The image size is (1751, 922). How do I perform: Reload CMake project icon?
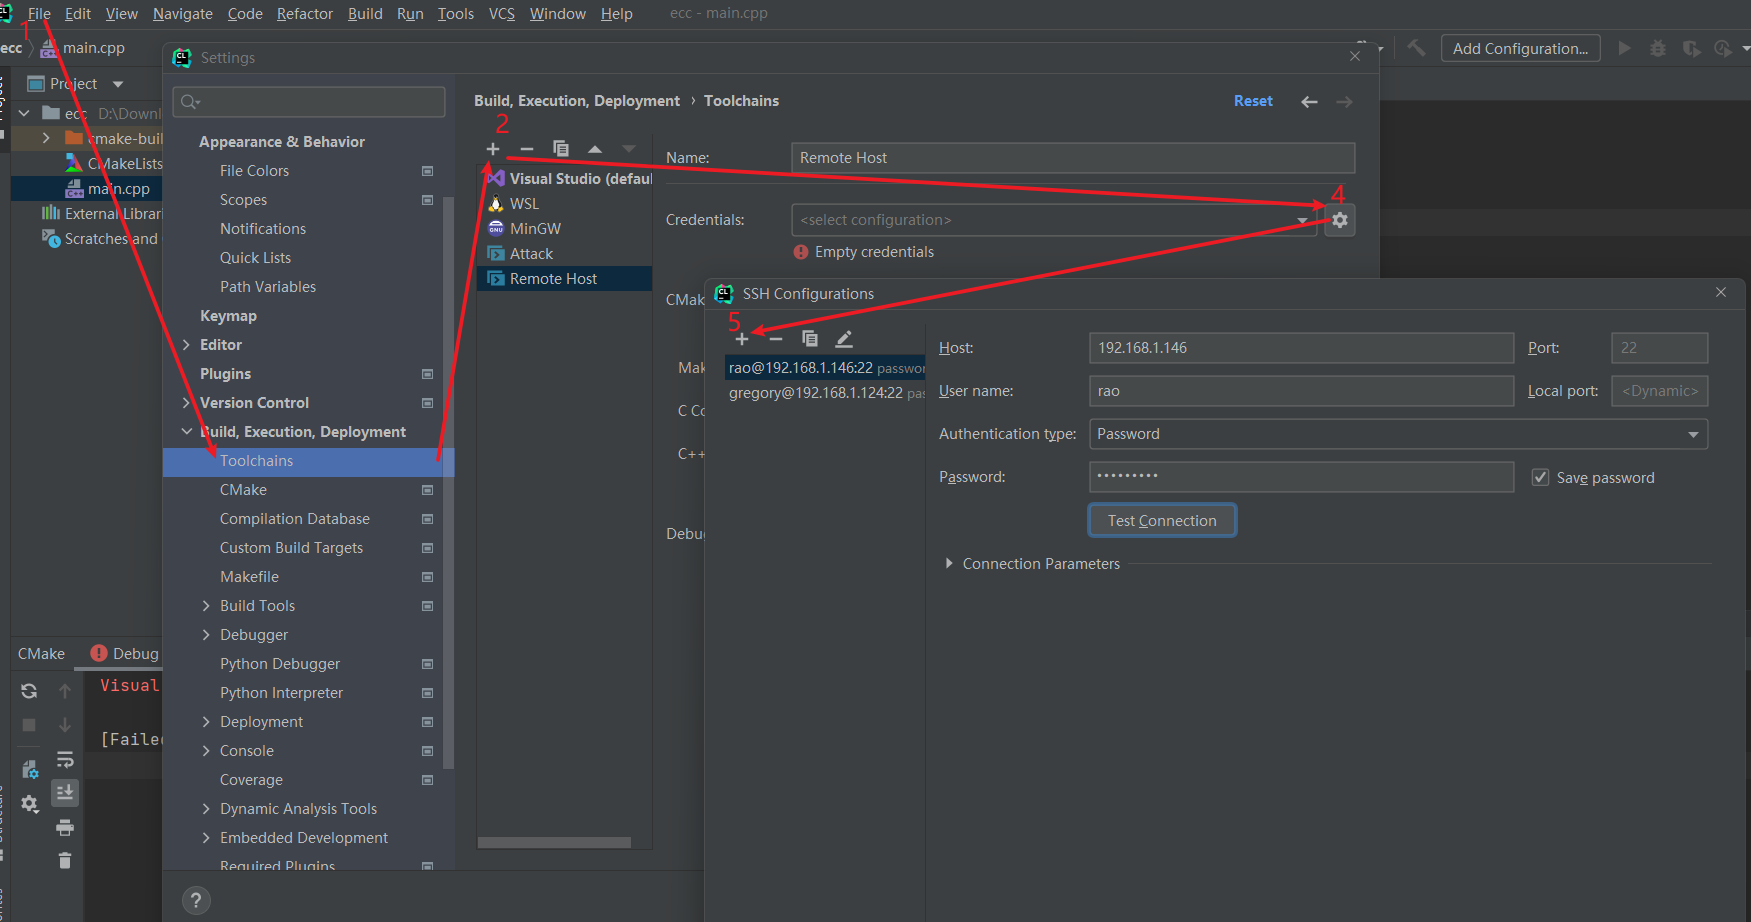29,691
